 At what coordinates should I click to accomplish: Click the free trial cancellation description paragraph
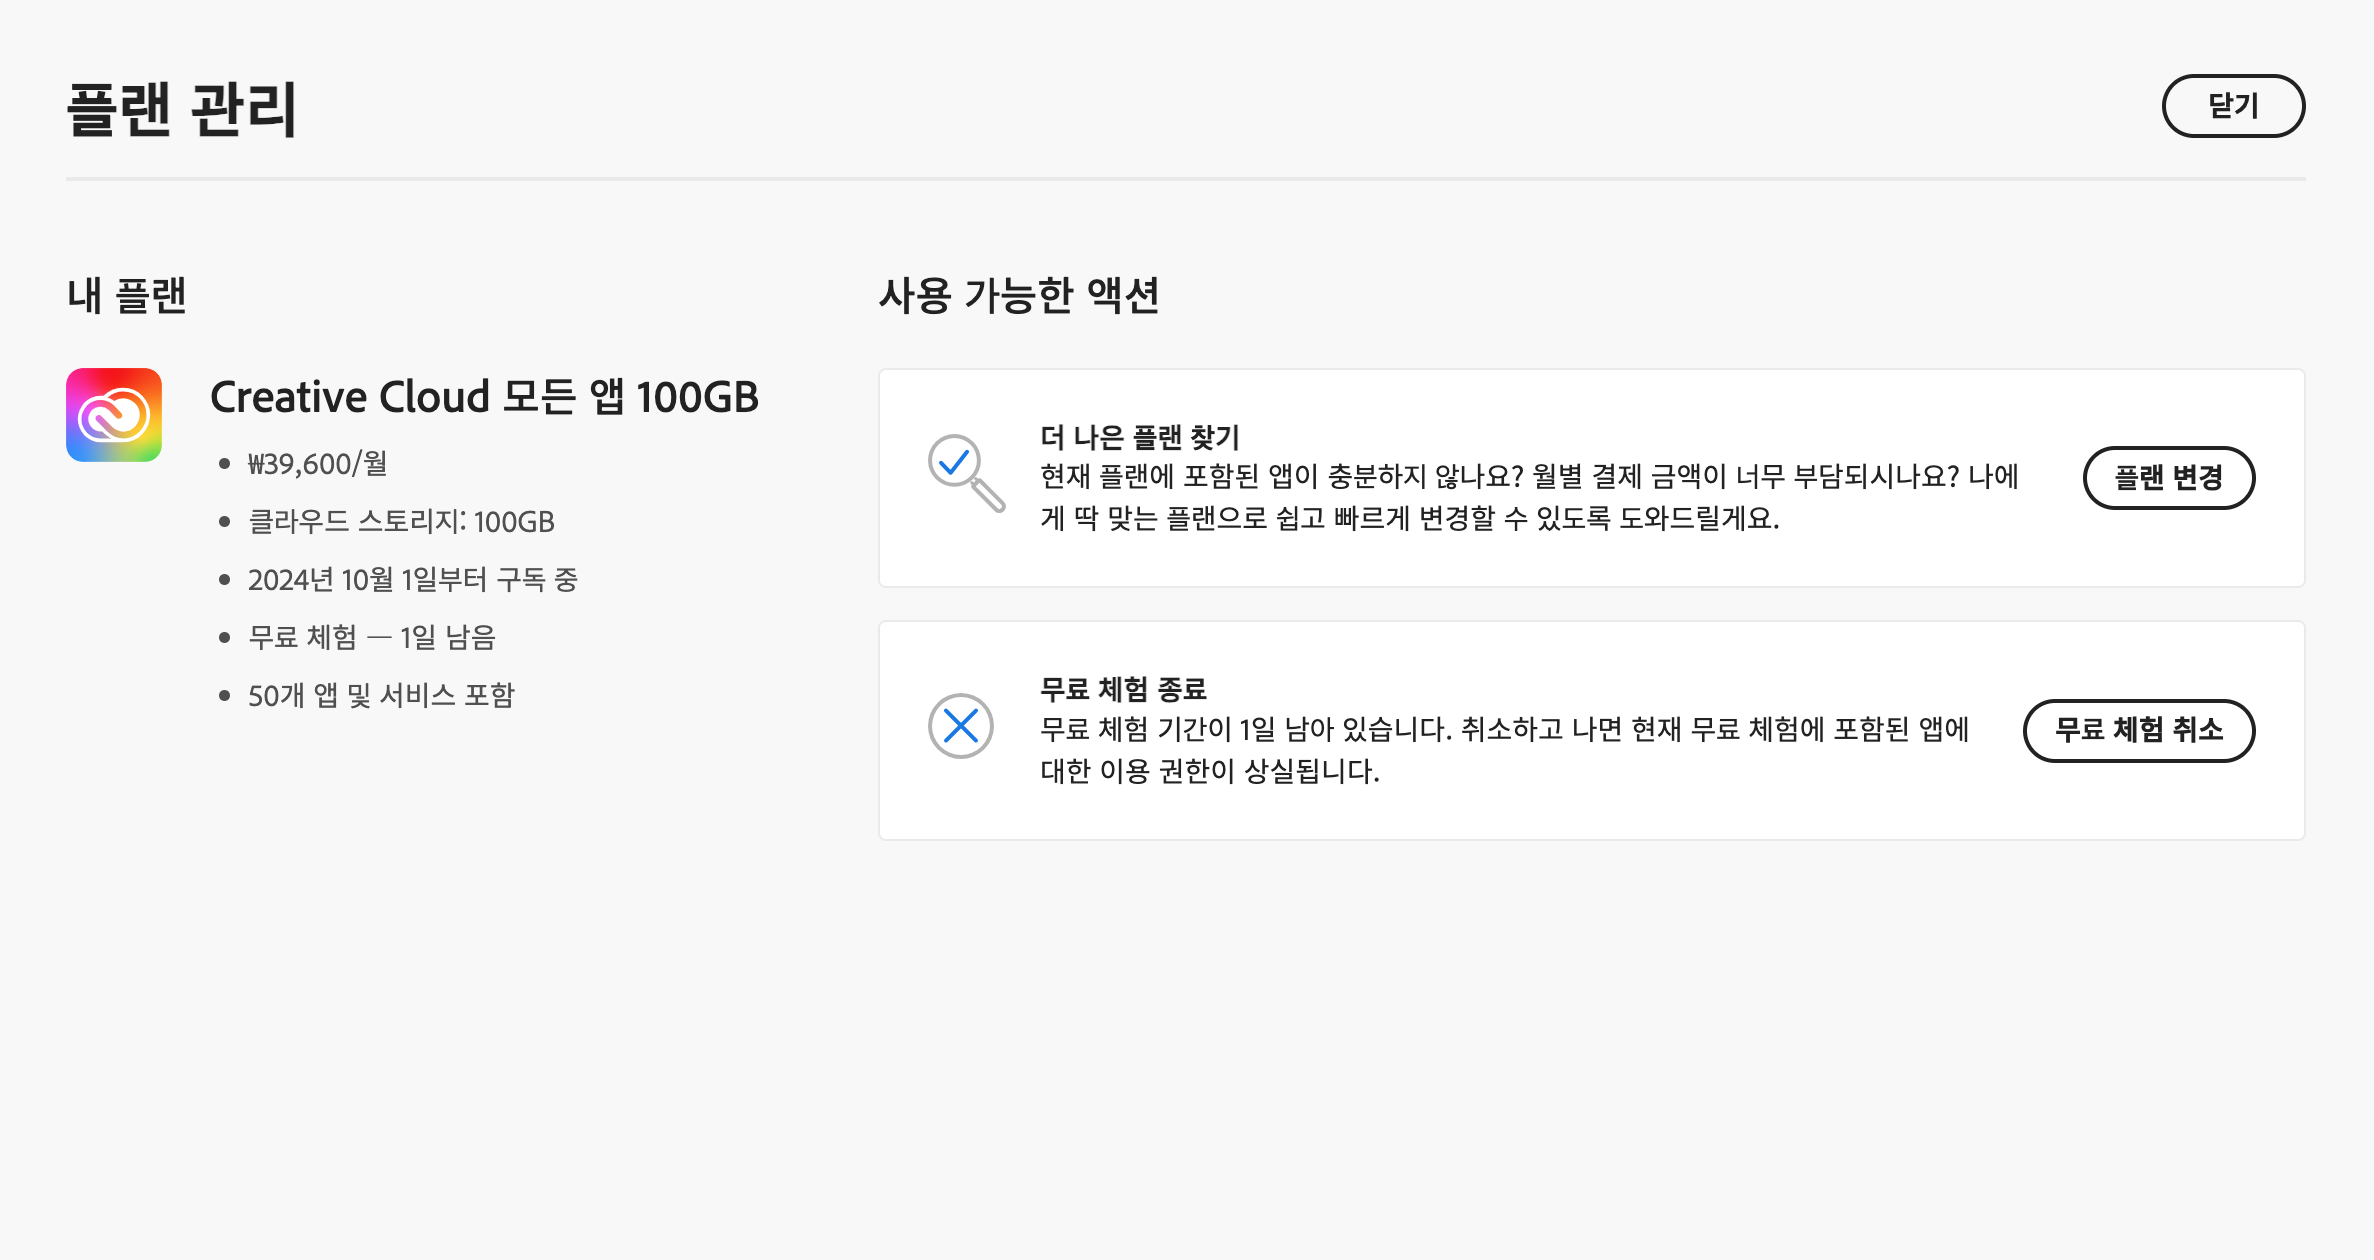point(1504,750)
